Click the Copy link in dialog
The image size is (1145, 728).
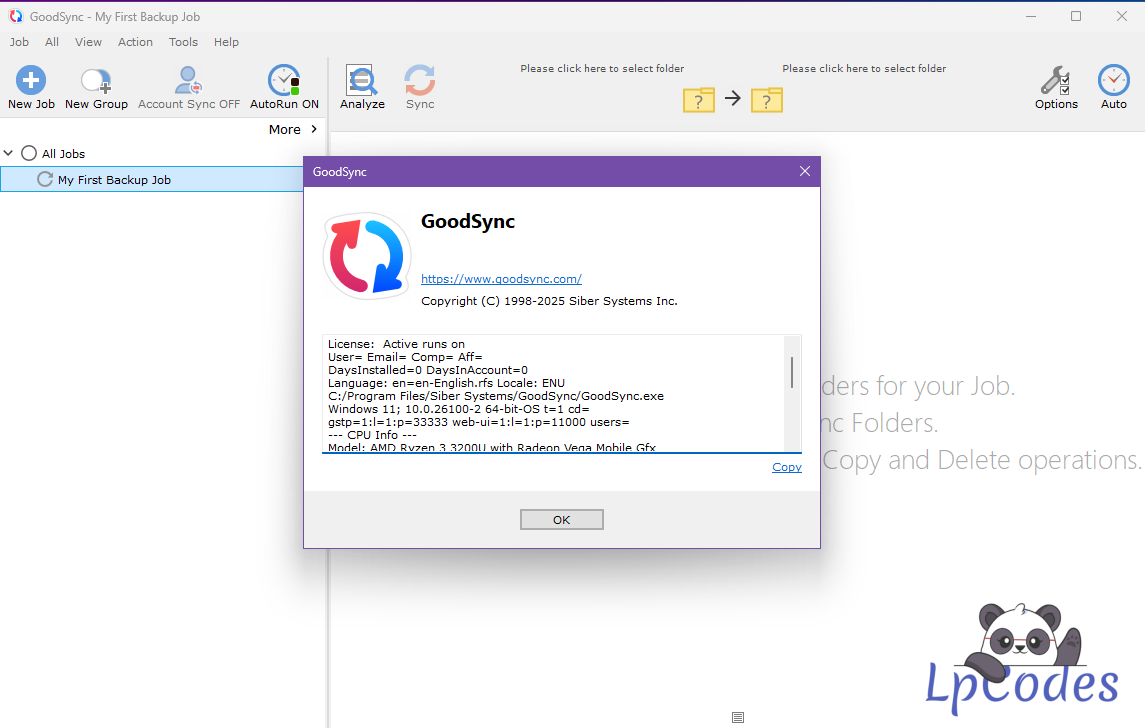786,467
